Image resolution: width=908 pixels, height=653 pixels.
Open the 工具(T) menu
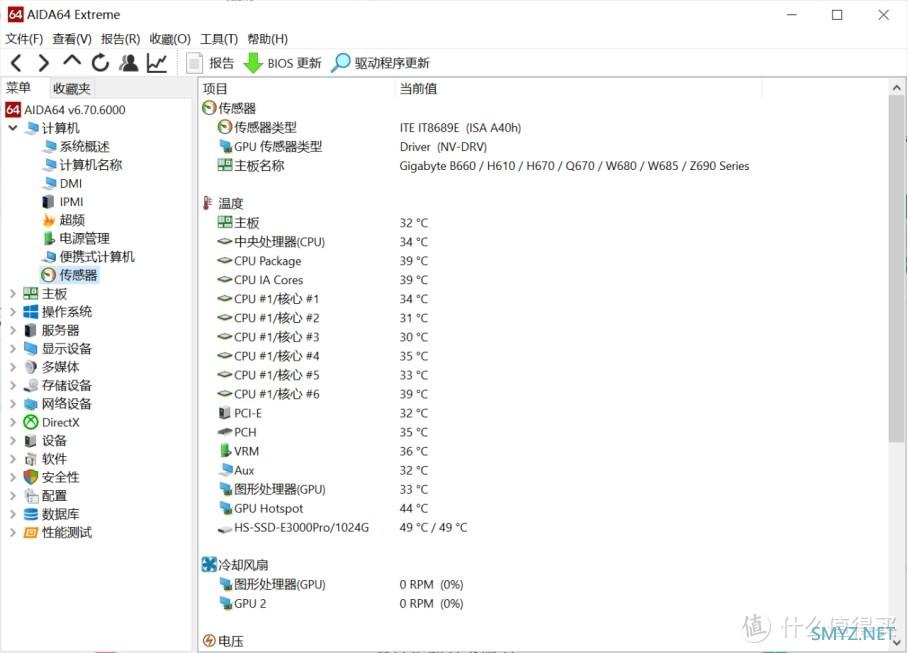pyautogui.click(x=219, y=39)
